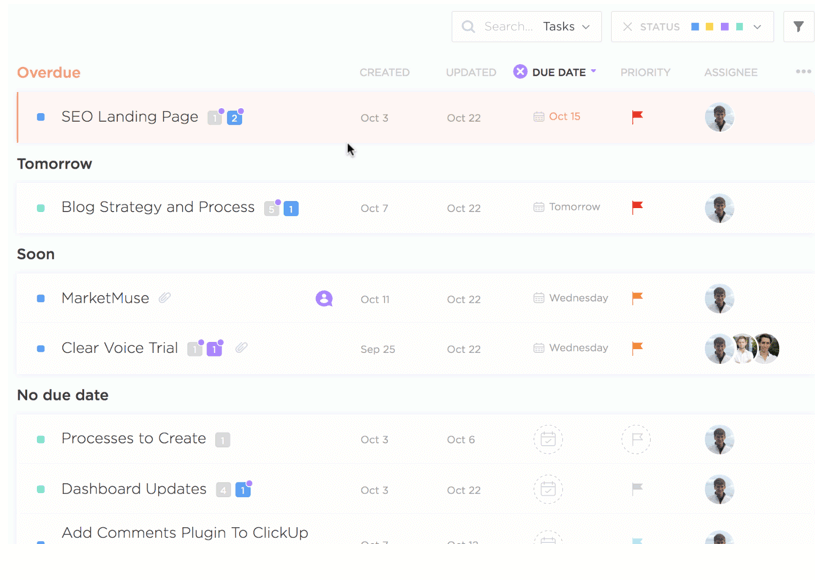The height and width of the screenshot is (580, 815).
Task: Clear the STATUS filter with the X
Action: point(627,27)
